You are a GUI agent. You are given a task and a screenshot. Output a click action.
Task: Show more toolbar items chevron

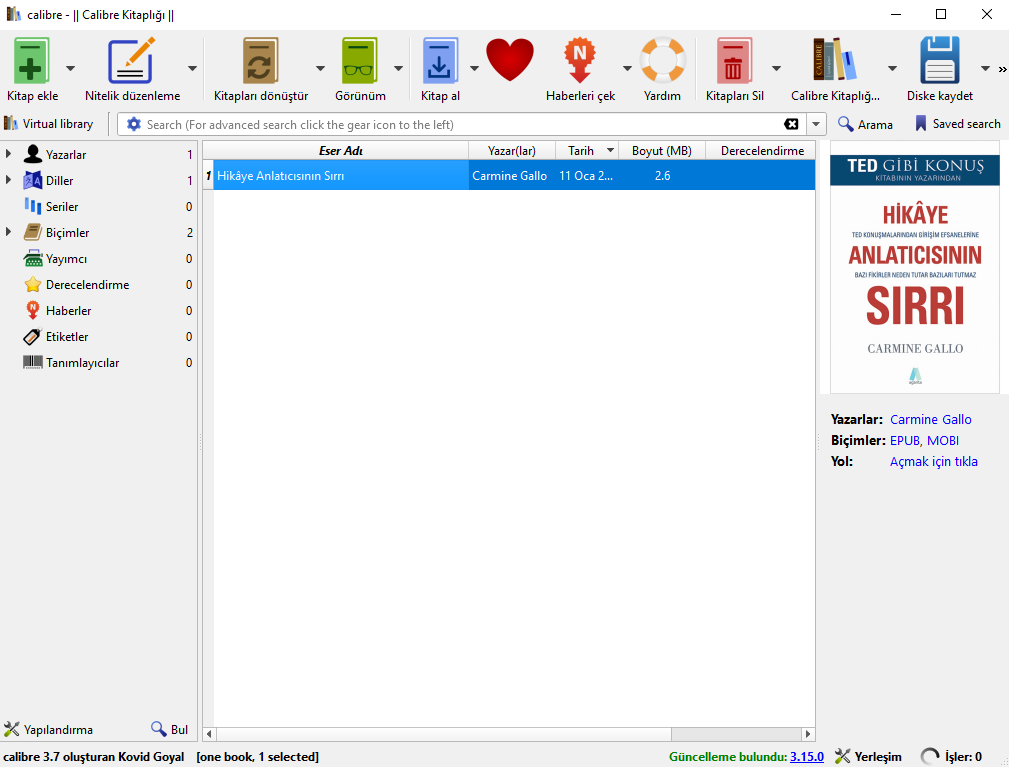(x=1002, y=69)
